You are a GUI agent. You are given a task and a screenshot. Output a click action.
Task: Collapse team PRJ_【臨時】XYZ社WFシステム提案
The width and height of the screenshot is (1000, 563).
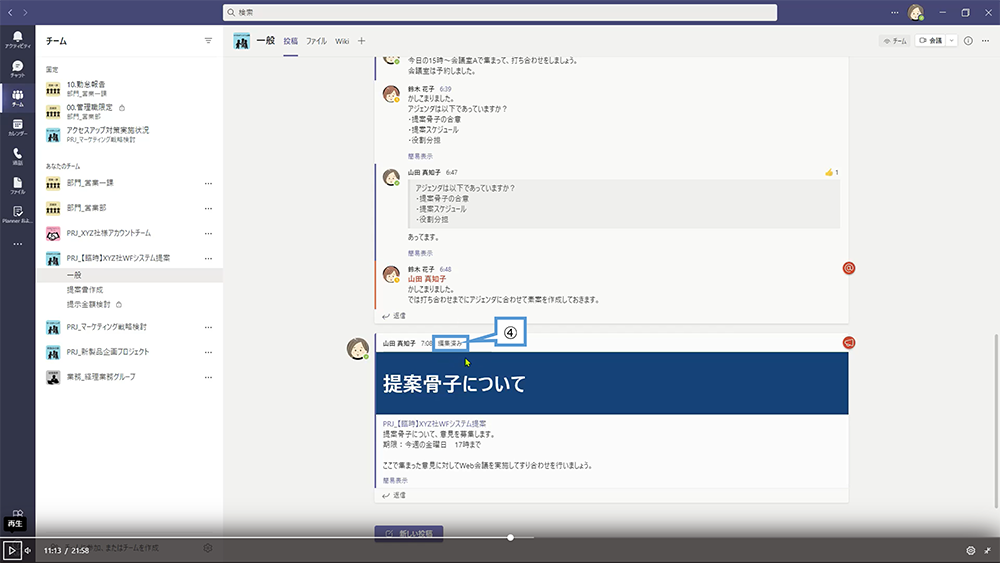click(118, 258)
